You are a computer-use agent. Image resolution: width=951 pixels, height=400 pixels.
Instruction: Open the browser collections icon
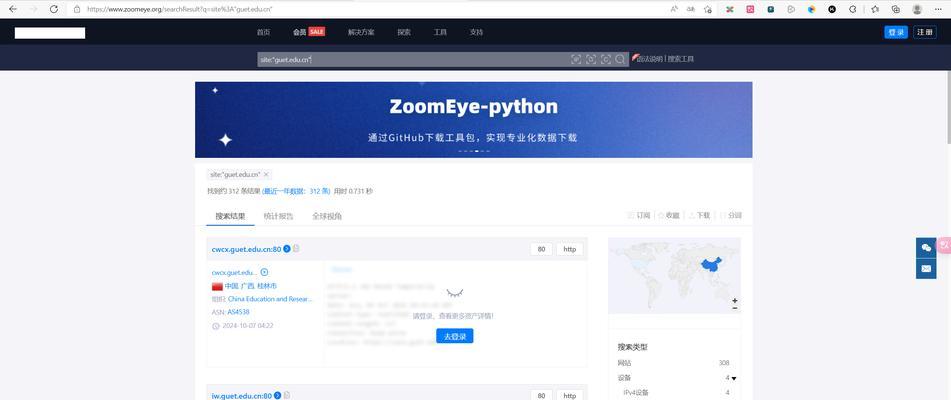[896, 9]
